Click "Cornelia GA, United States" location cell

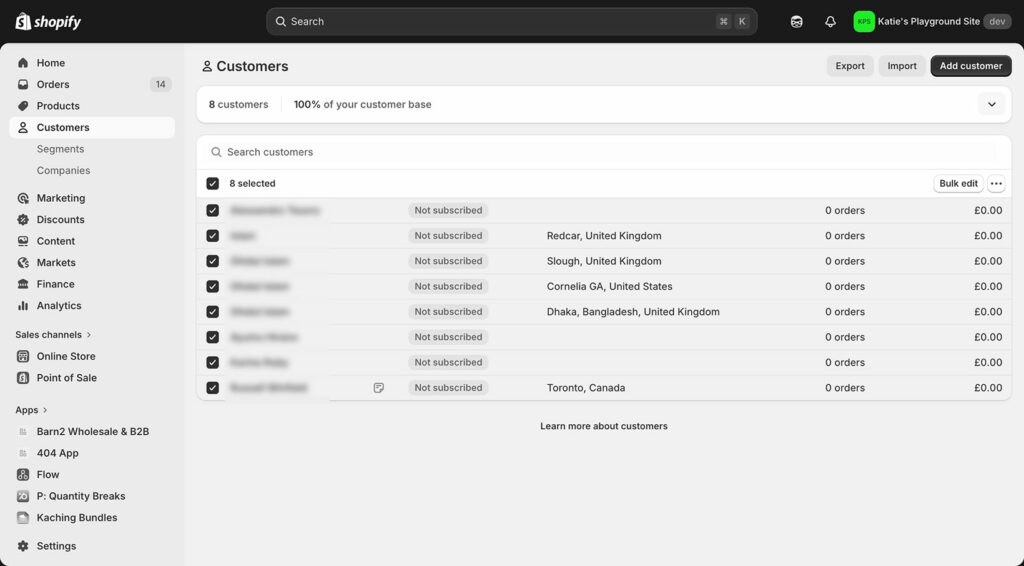pyautogui.click(x=609, y=287)
